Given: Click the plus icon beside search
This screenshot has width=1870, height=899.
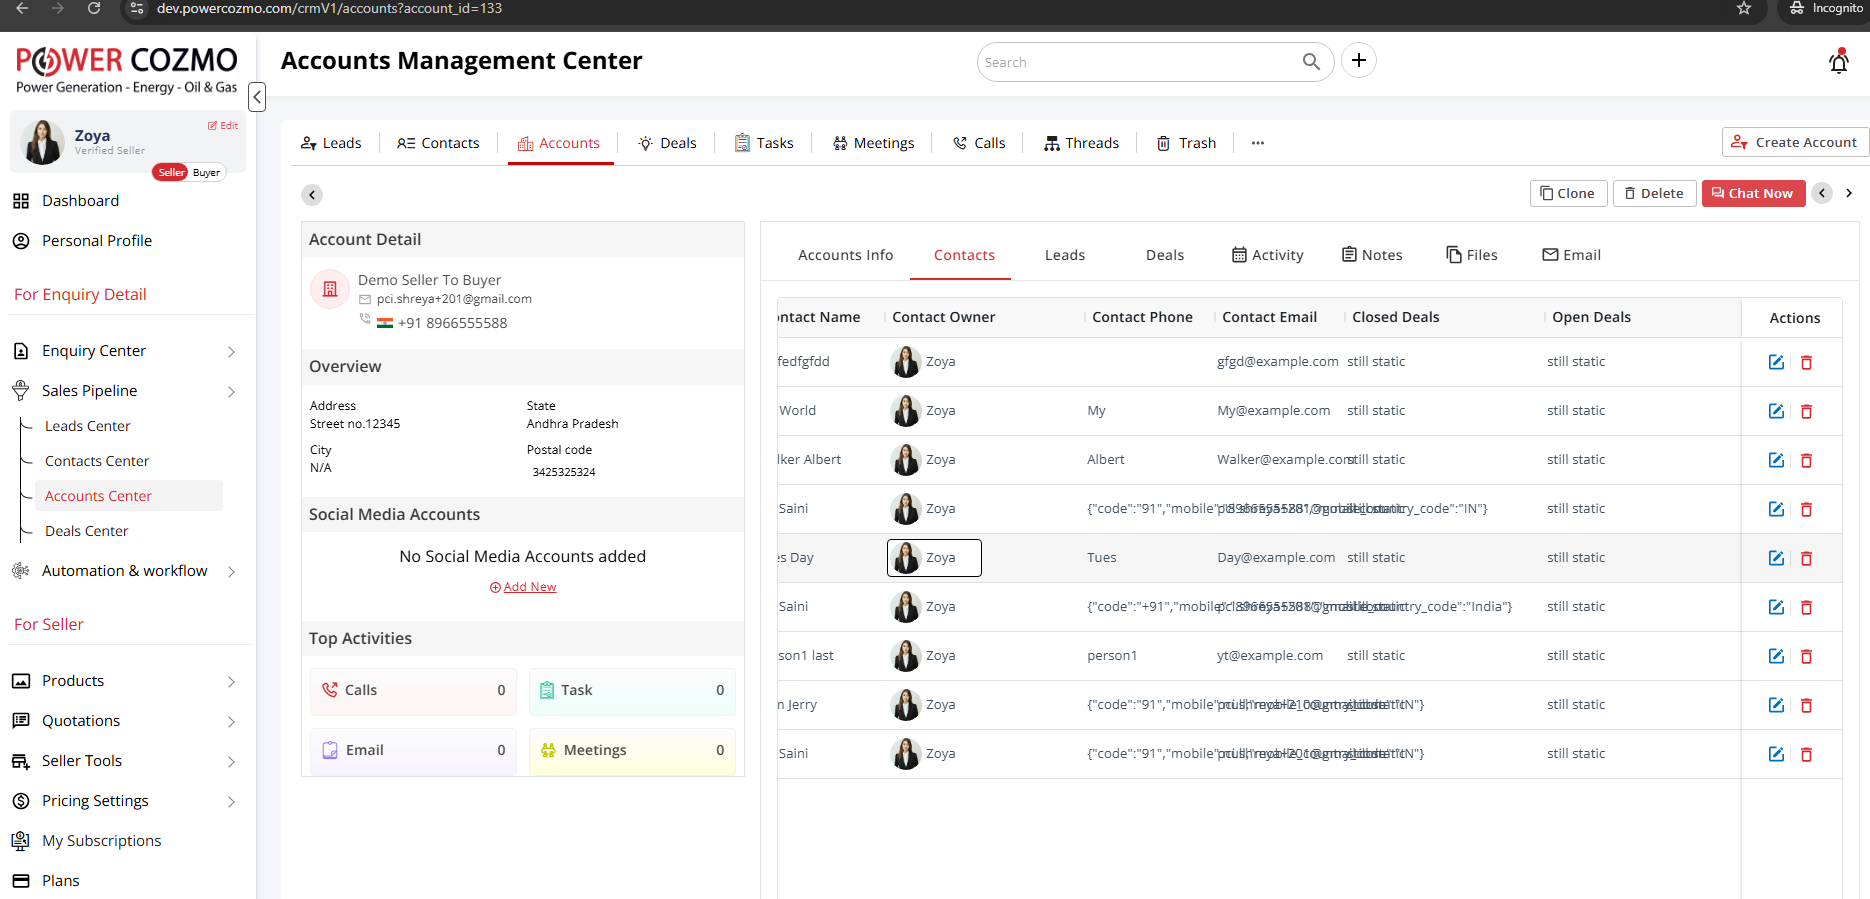Looking at the screenshot, I should click(1358, 61).
